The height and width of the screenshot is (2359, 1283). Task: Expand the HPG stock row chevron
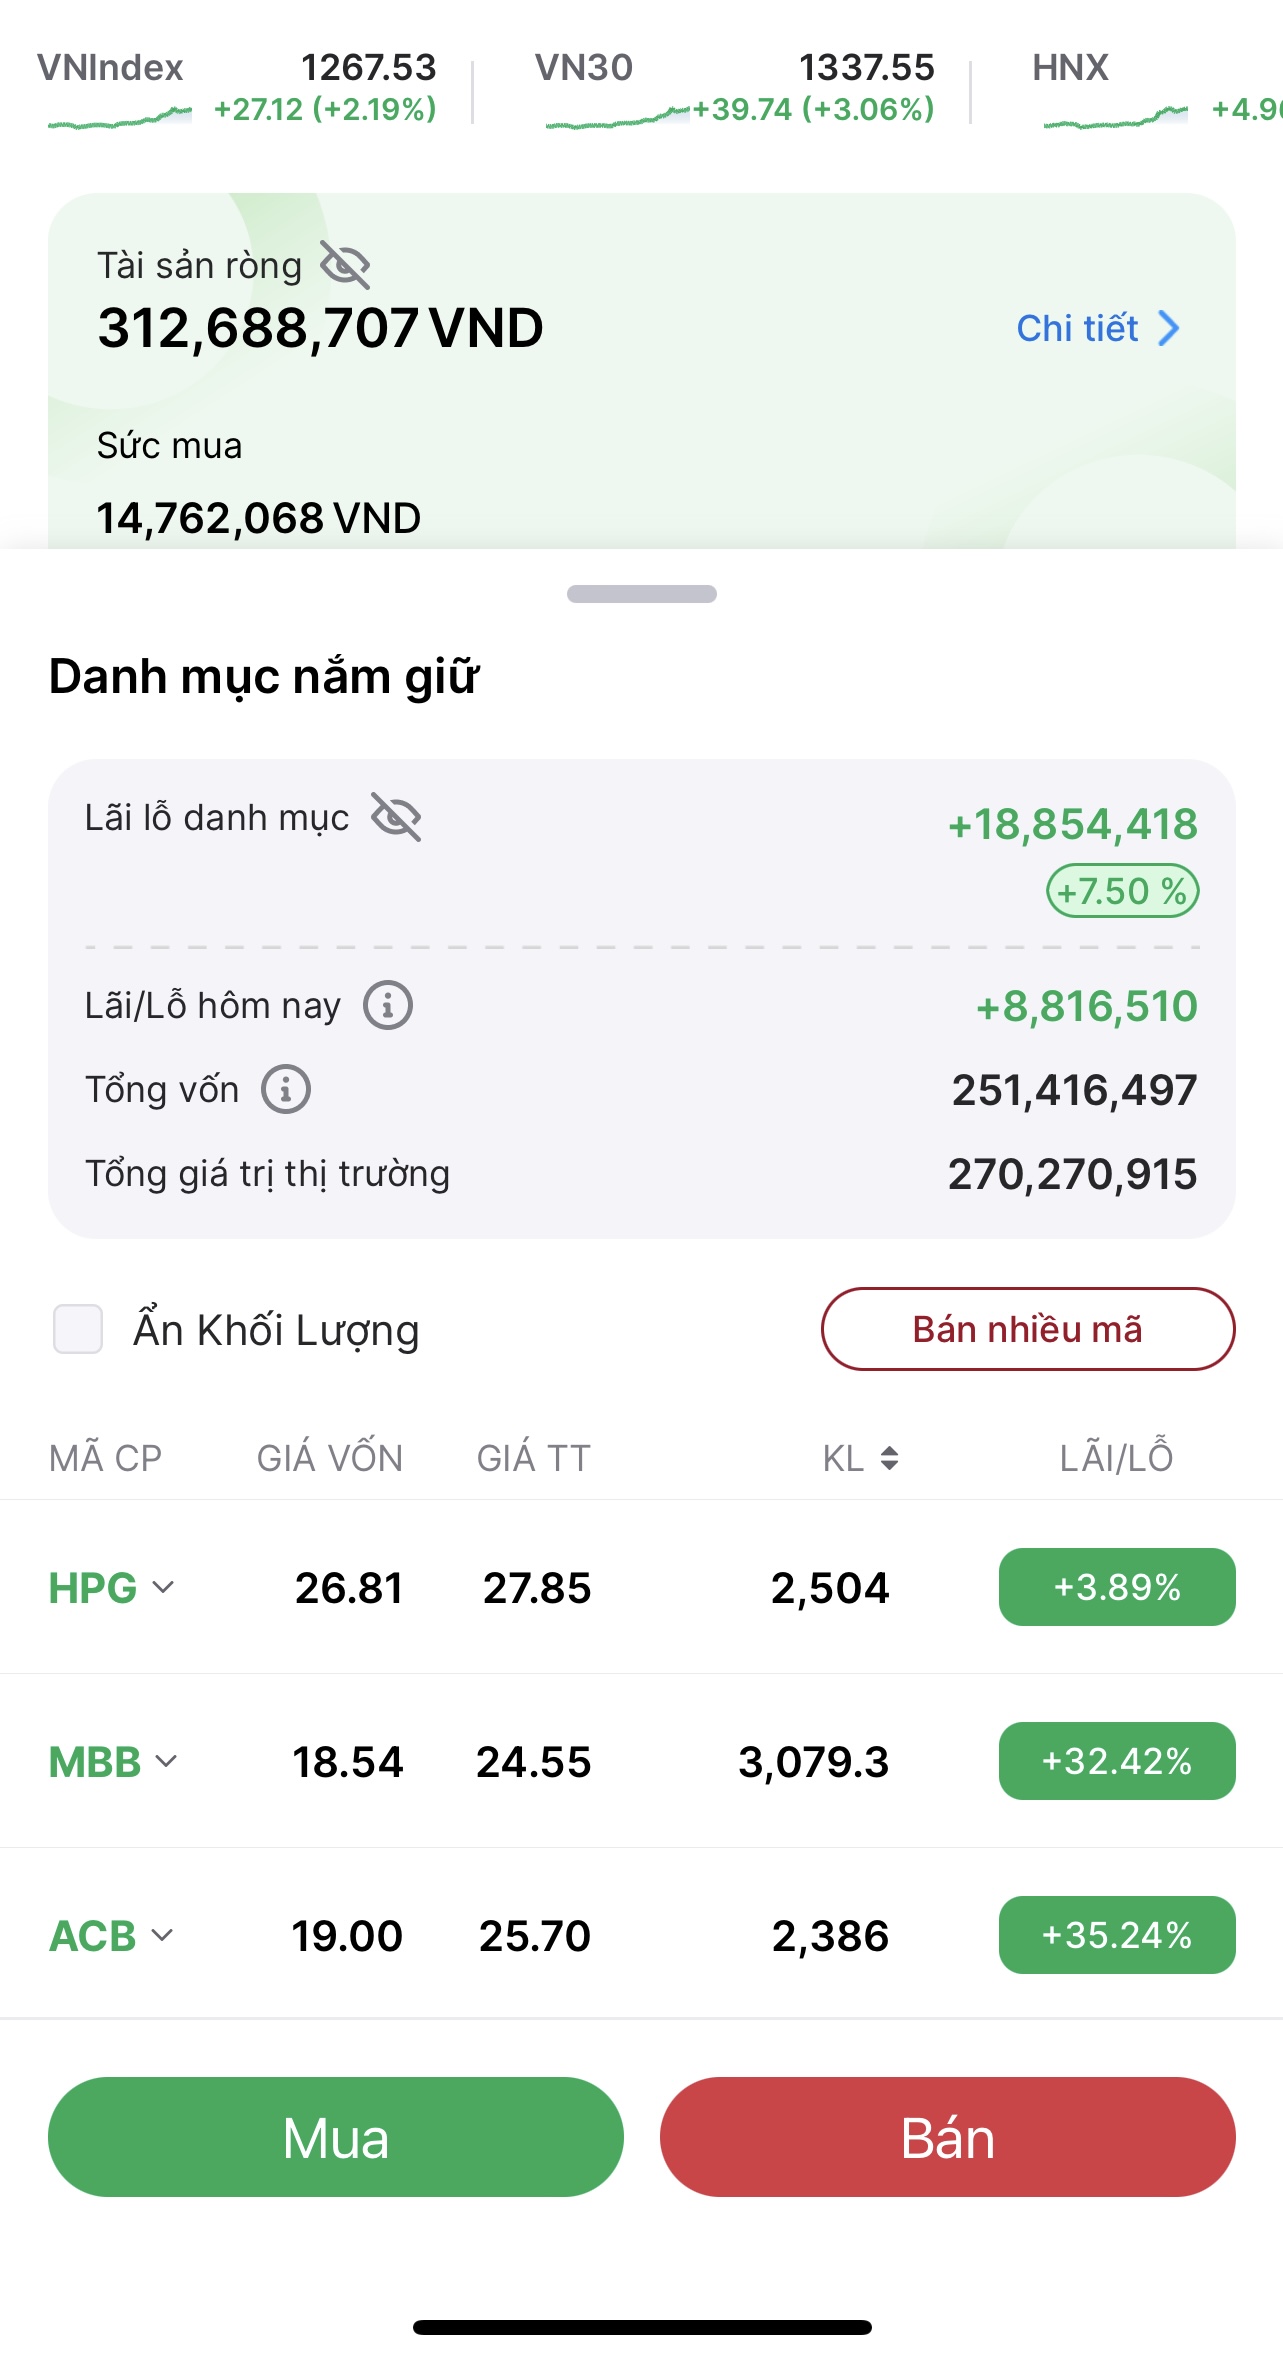[x=163, y=1587]
